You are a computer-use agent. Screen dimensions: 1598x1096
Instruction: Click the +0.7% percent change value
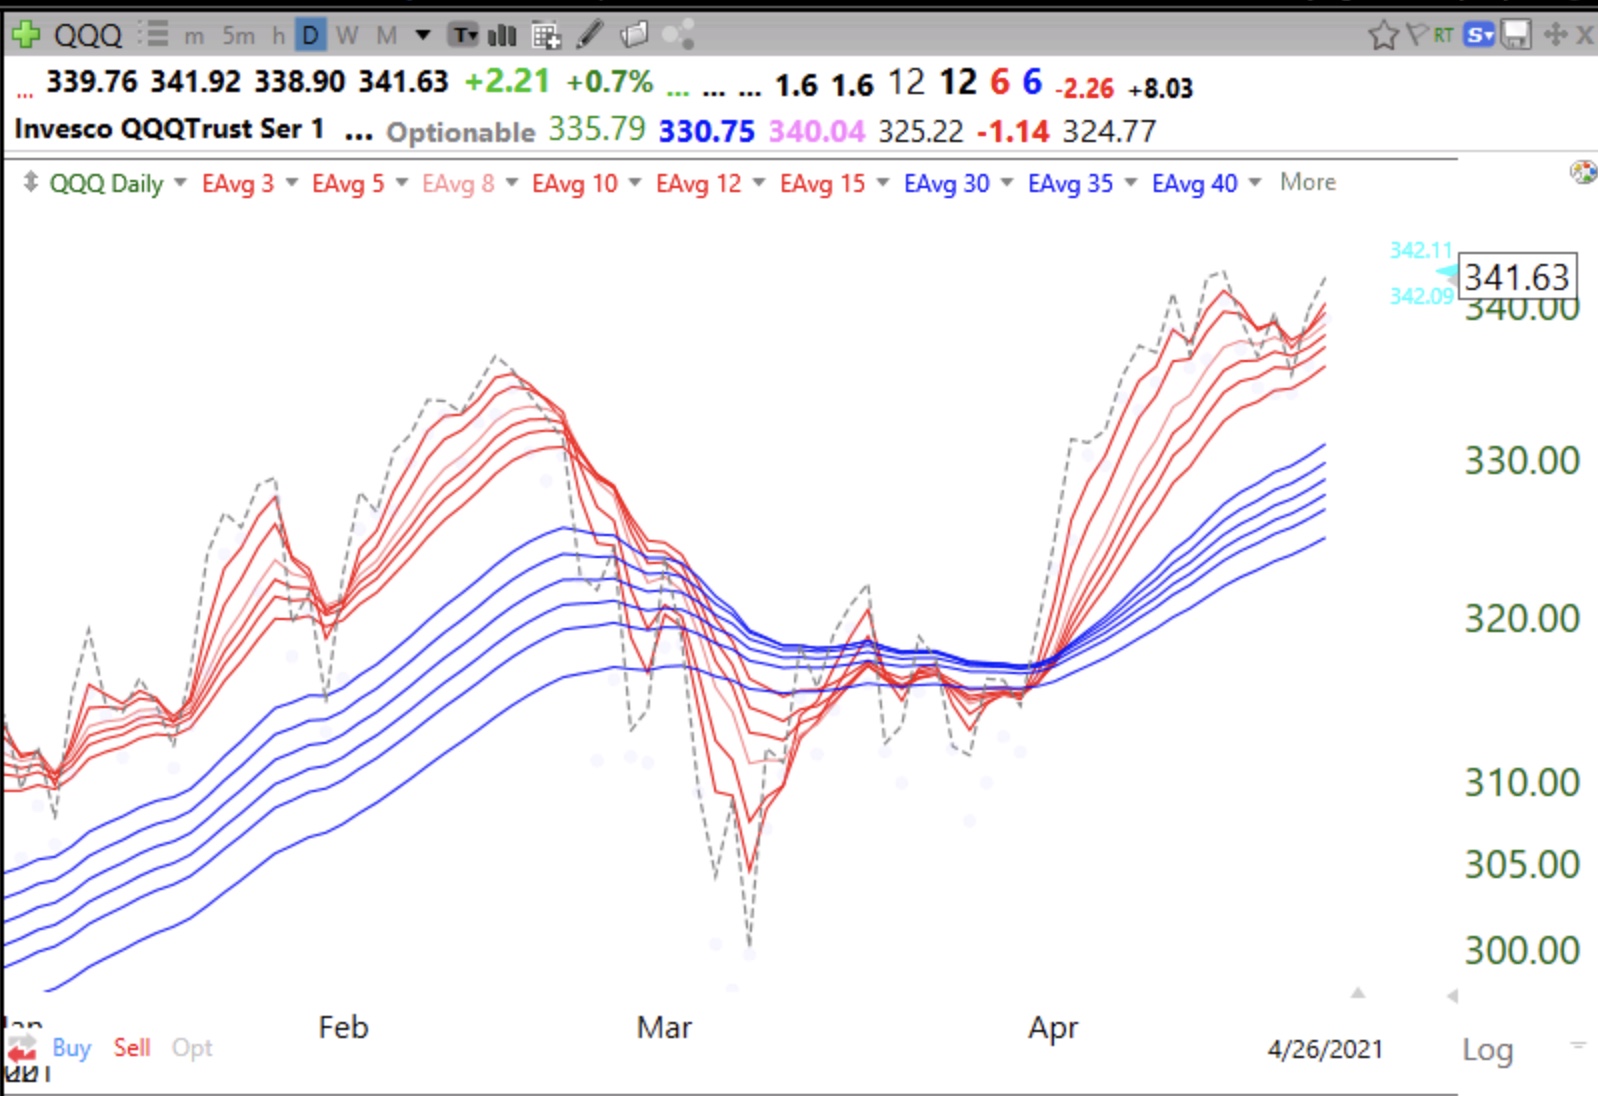610,81
